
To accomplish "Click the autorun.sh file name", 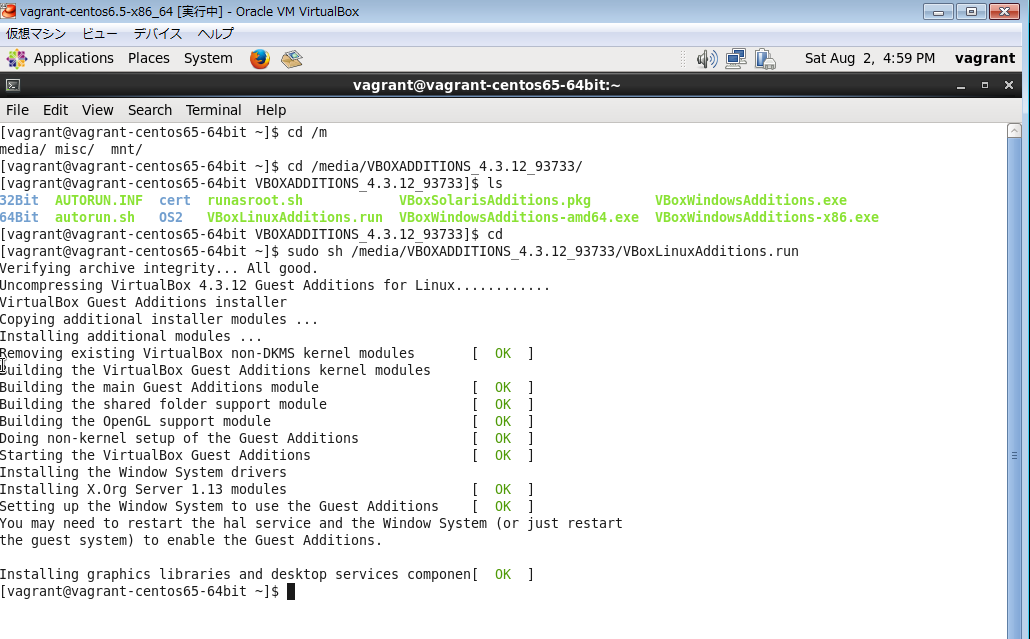I will [95, 217].
